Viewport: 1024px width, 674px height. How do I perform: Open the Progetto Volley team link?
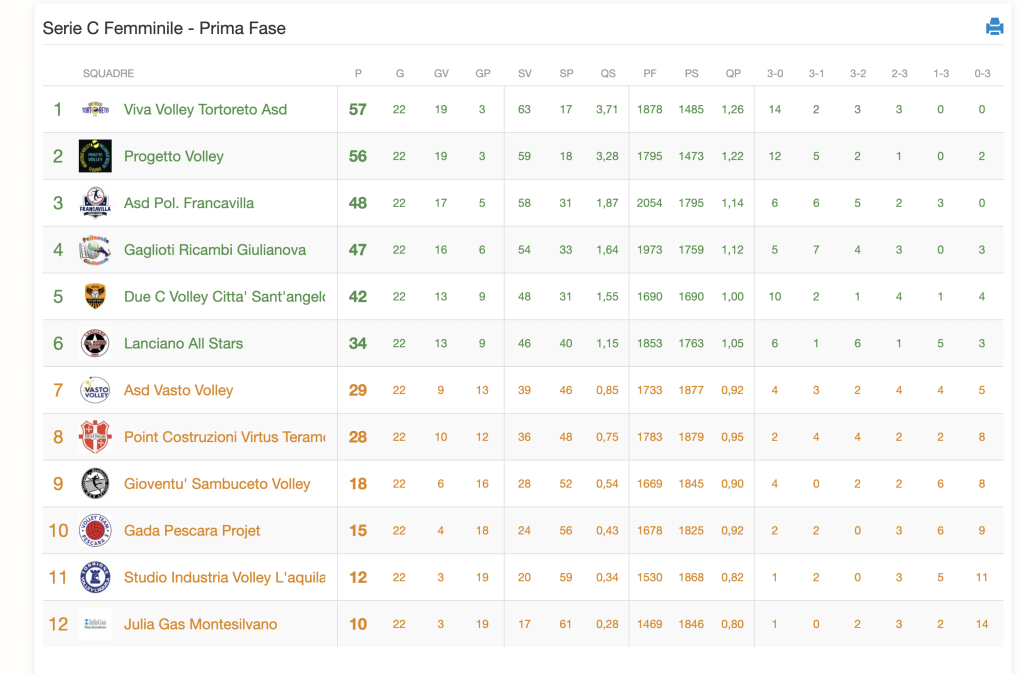[173, 156]
